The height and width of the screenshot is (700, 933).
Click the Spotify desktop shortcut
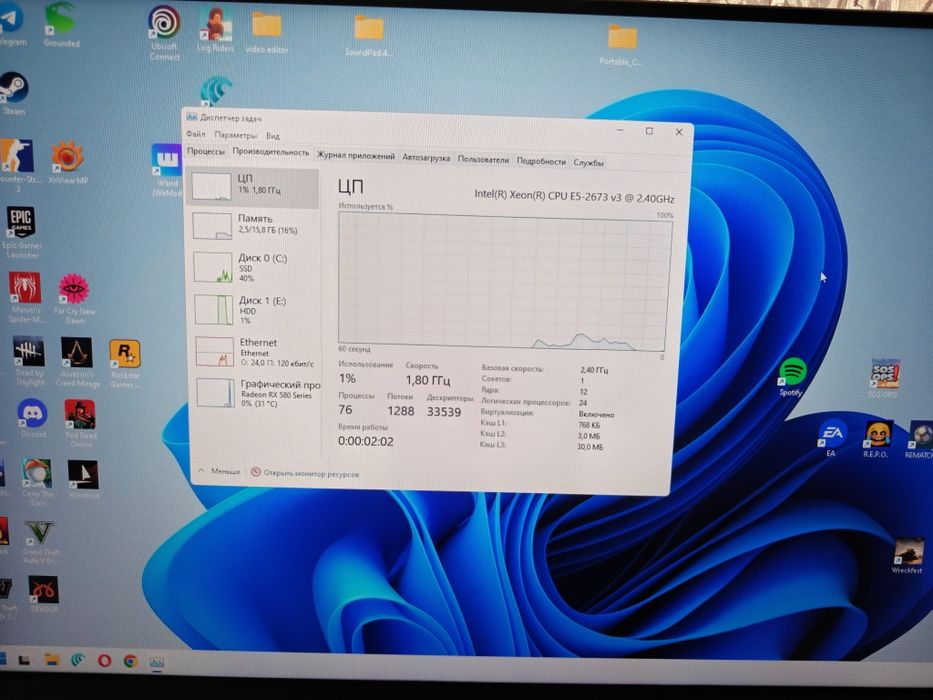click(x=791, y=377)
